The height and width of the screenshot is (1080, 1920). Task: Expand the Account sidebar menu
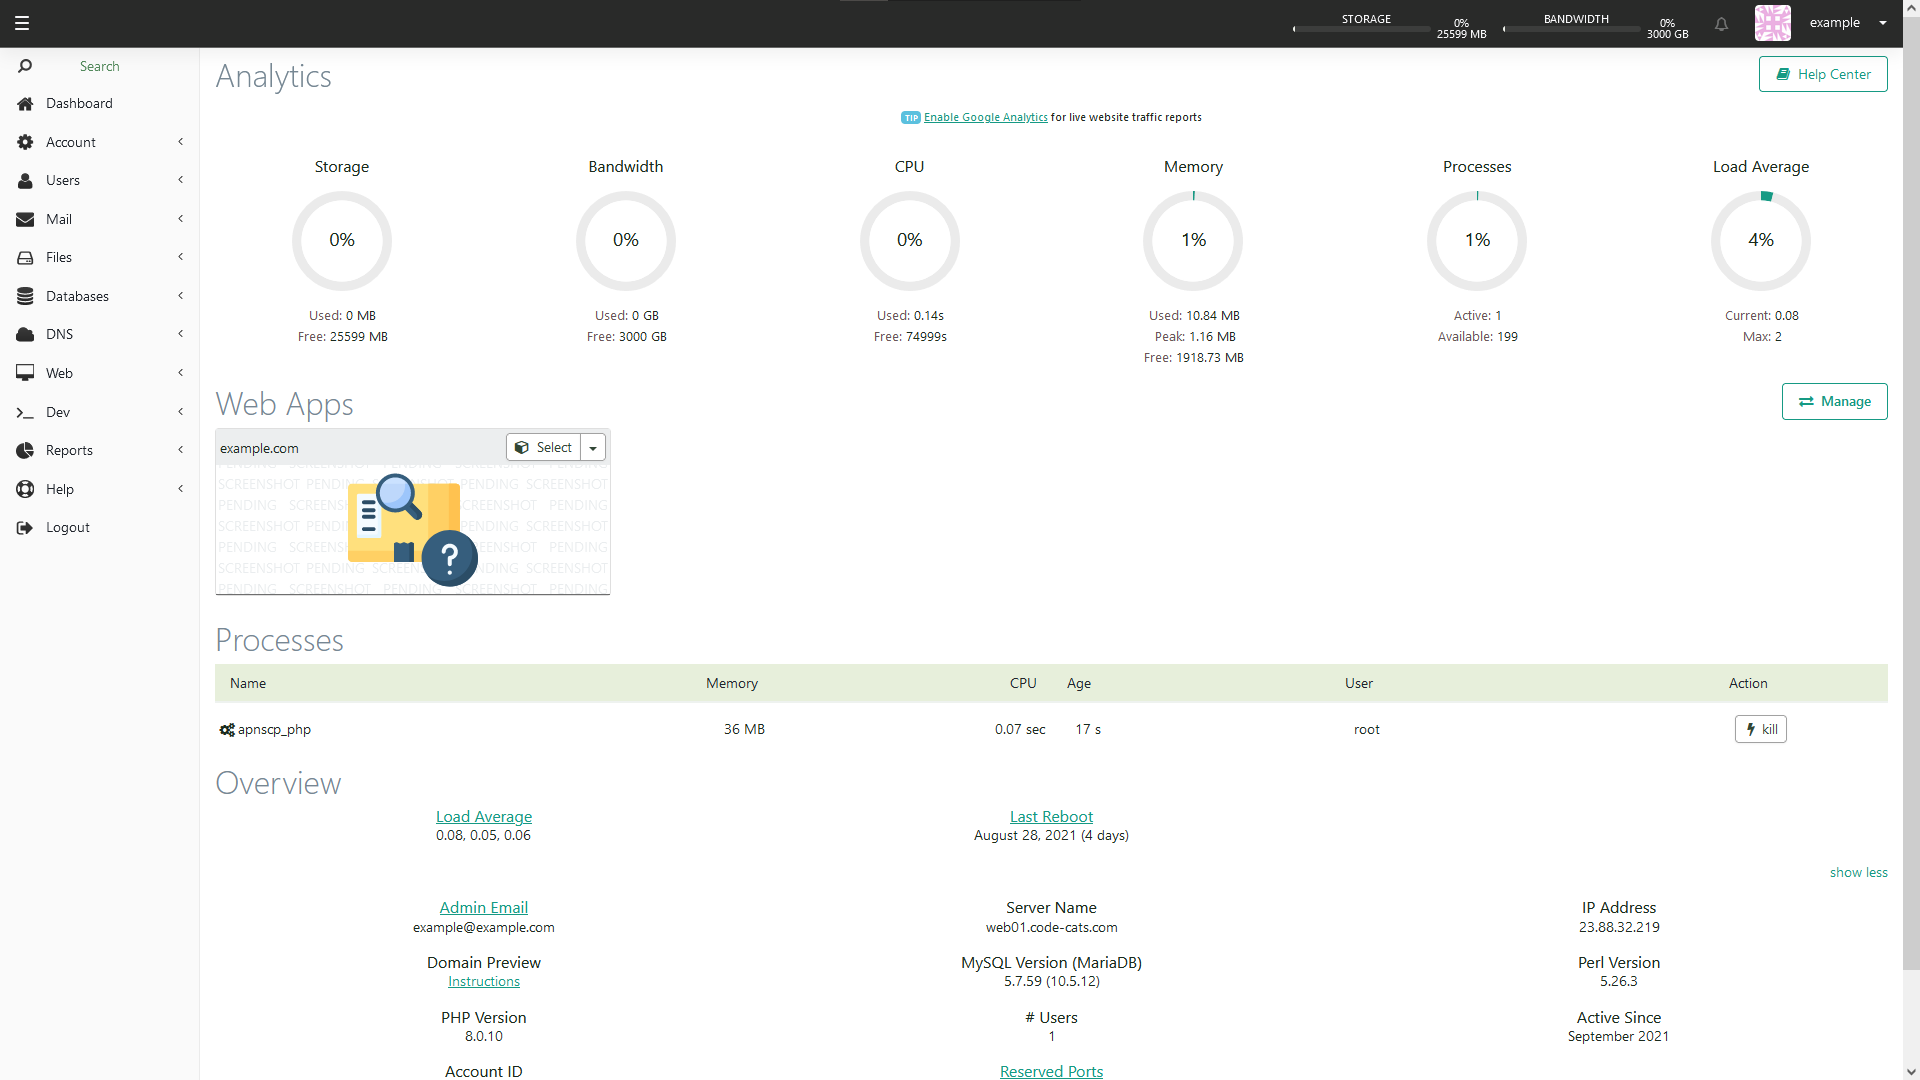coord(100,142)
